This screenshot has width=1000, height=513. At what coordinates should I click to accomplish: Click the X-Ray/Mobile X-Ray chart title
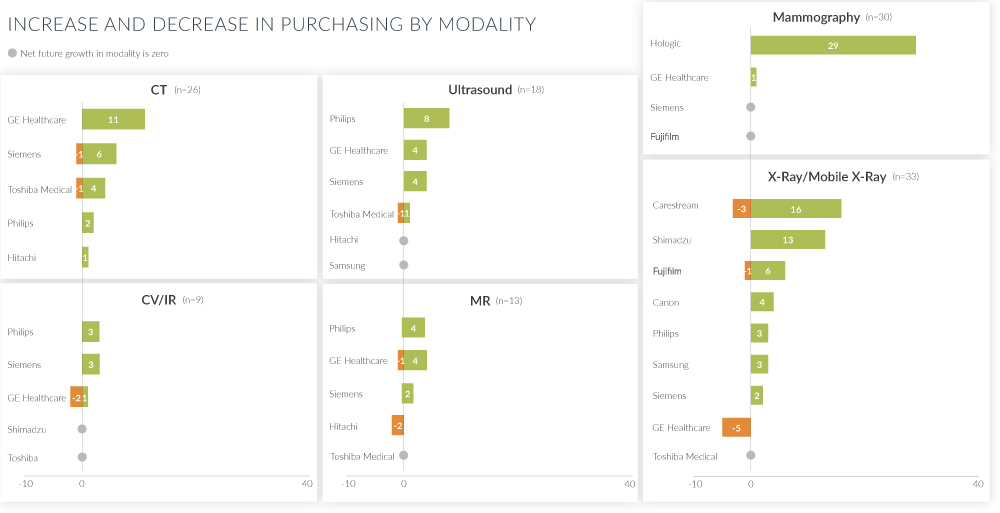(x=826, y=177)
